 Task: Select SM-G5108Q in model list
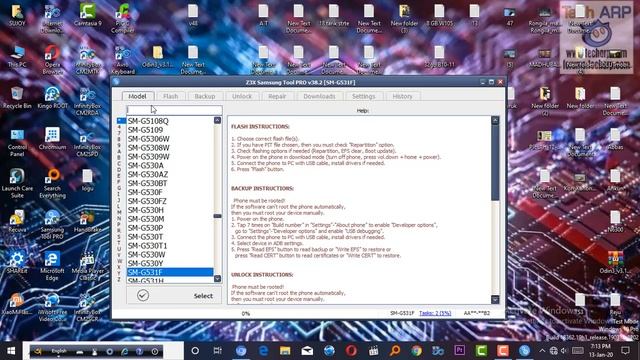coord(170,121)
